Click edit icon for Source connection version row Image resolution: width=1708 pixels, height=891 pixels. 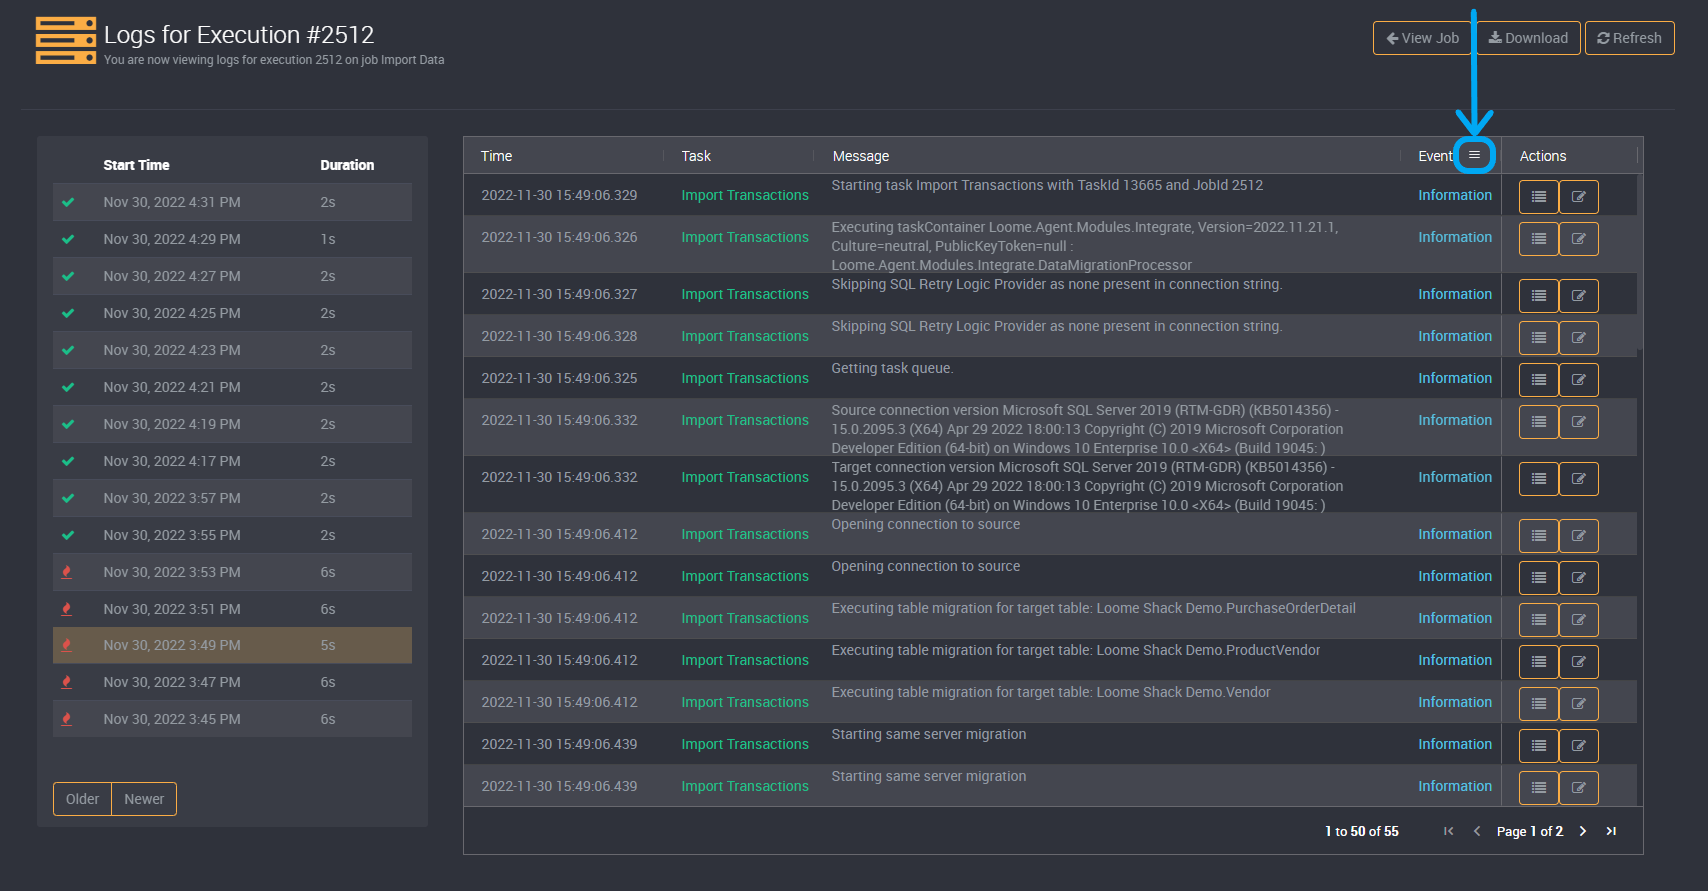[1578, 422]
